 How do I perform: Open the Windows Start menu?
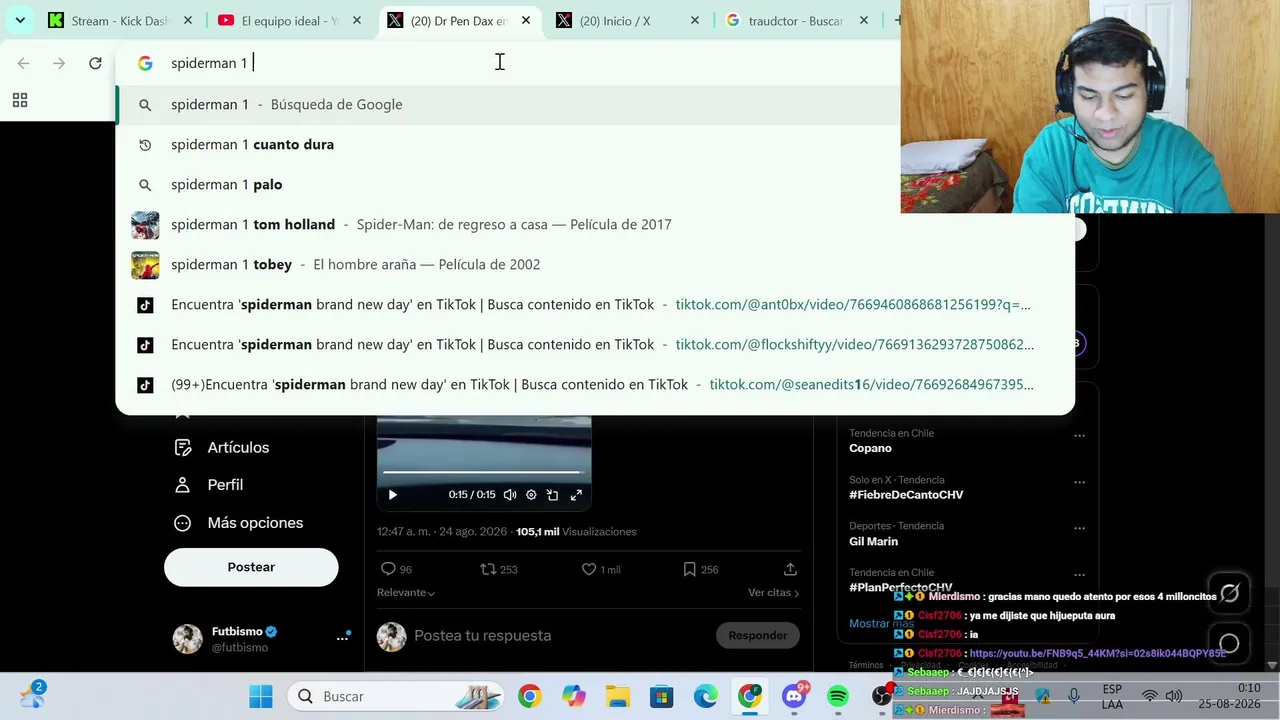pos(261,696)
